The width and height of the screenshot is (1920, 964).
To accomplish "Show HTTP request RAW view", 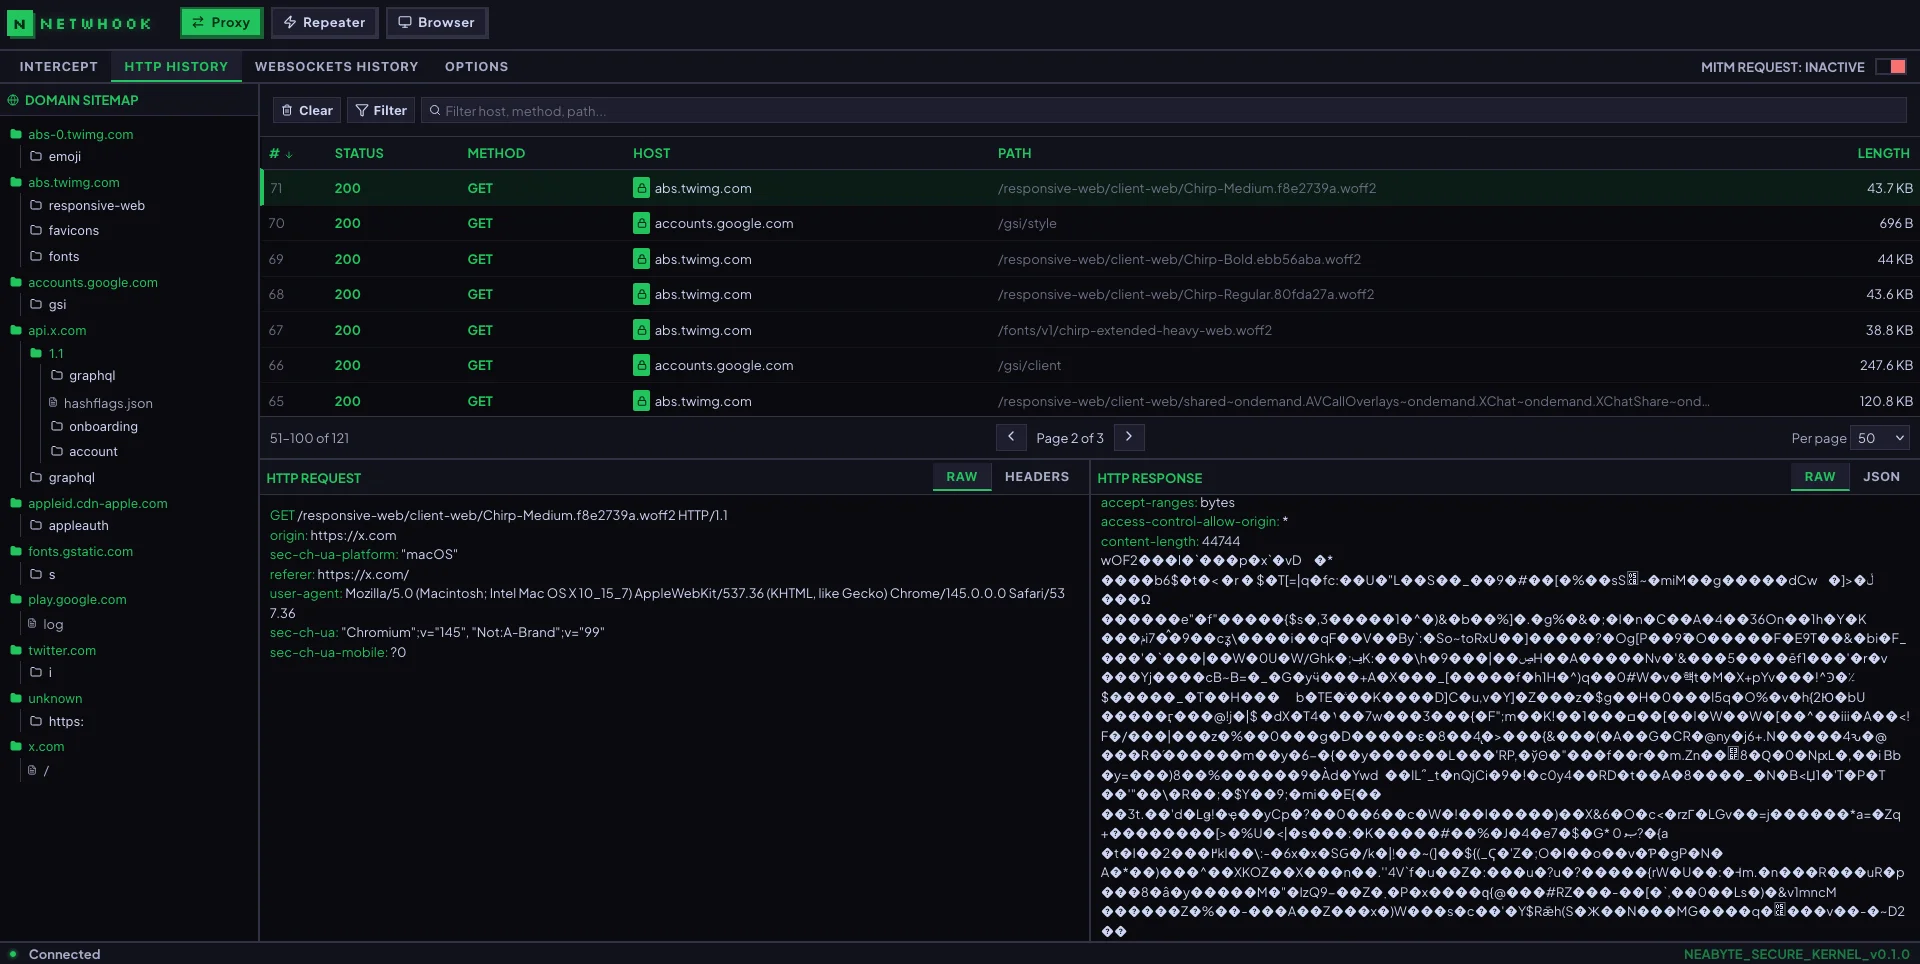I will (962, 477).
